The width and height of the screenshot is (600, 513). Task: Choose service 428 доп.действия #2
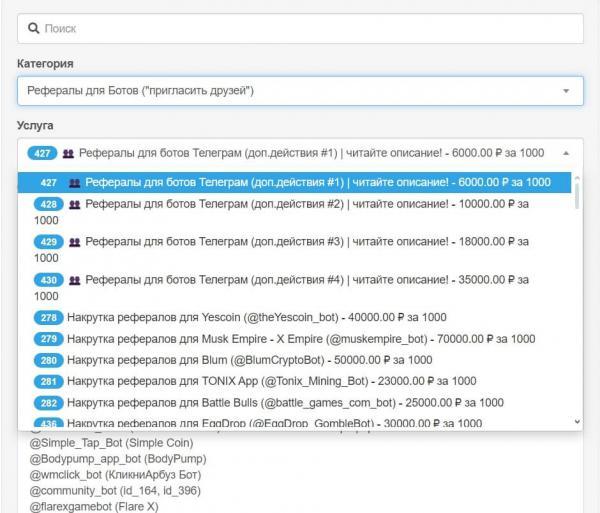294,212
